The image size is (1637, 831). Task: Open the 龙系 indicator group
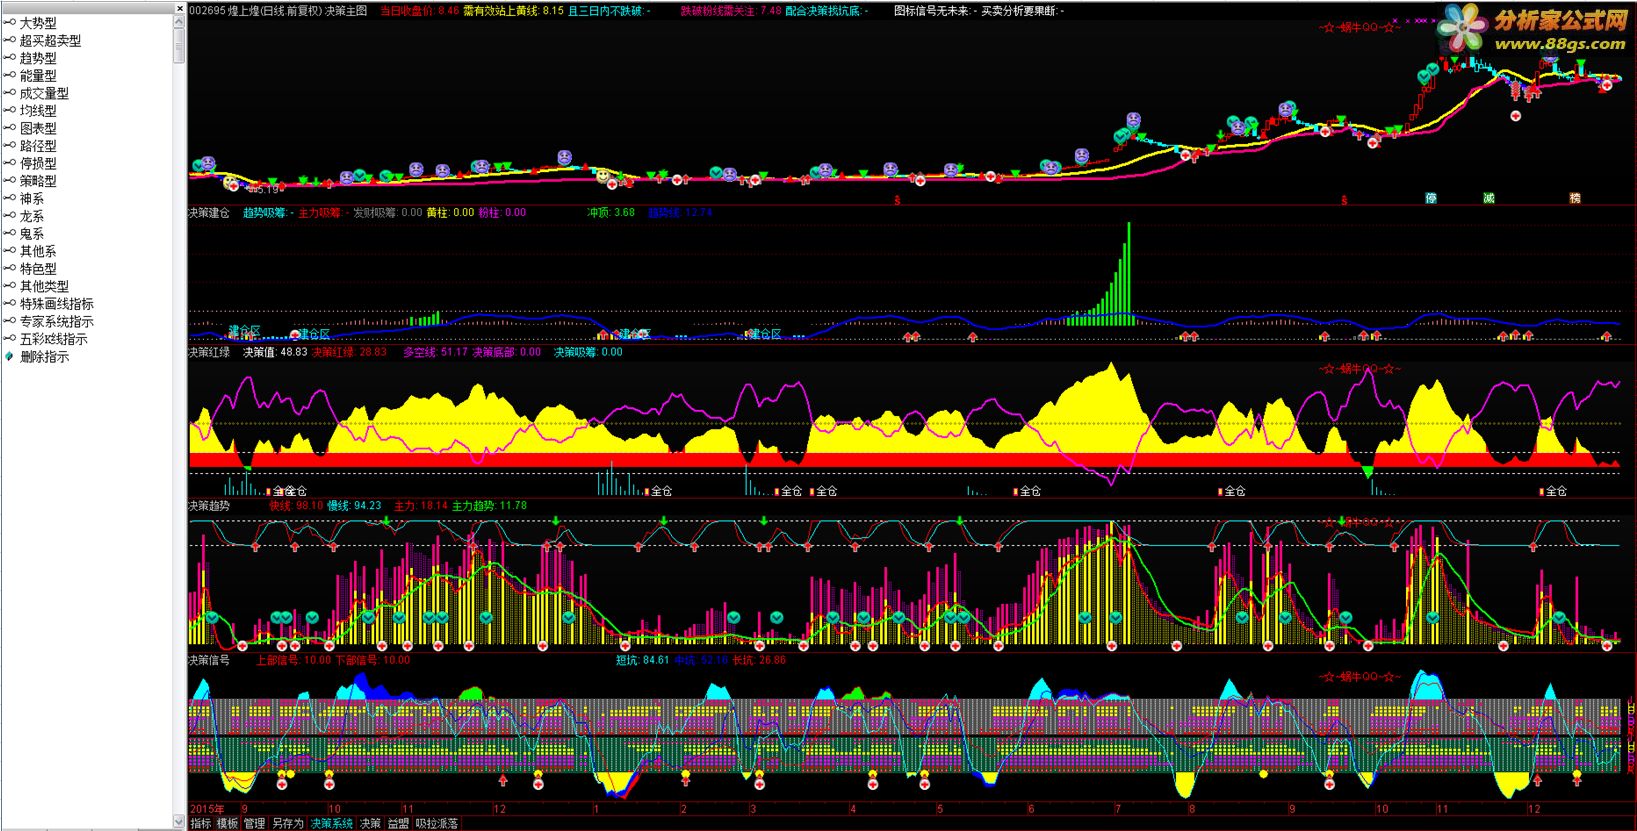tap(32, 216)
